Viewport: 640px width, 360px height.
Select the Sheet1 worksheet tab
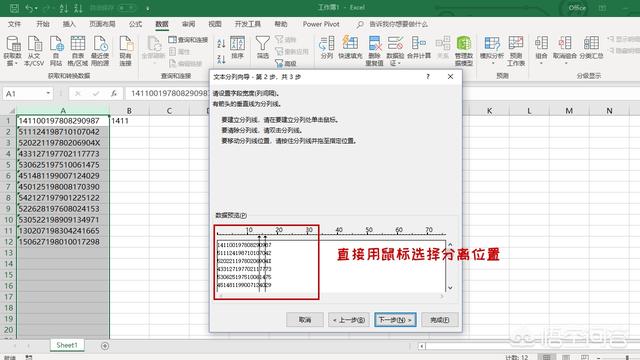(67, 345)
